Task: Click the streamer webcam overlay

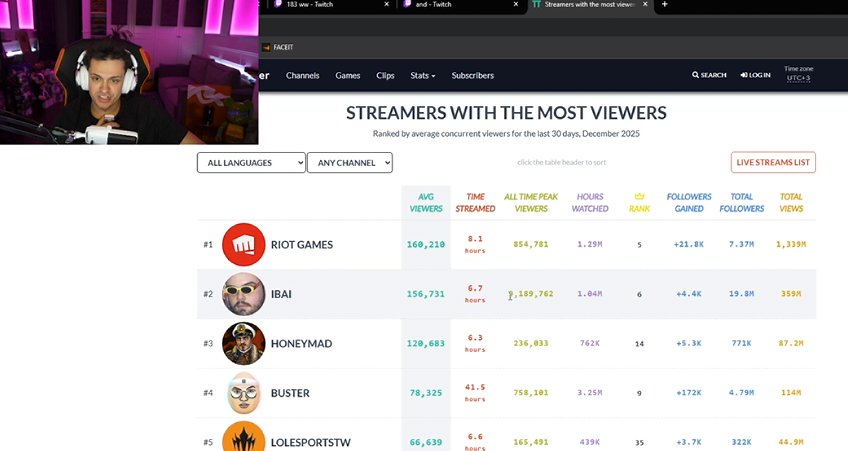Action: [x=129, y=72]
